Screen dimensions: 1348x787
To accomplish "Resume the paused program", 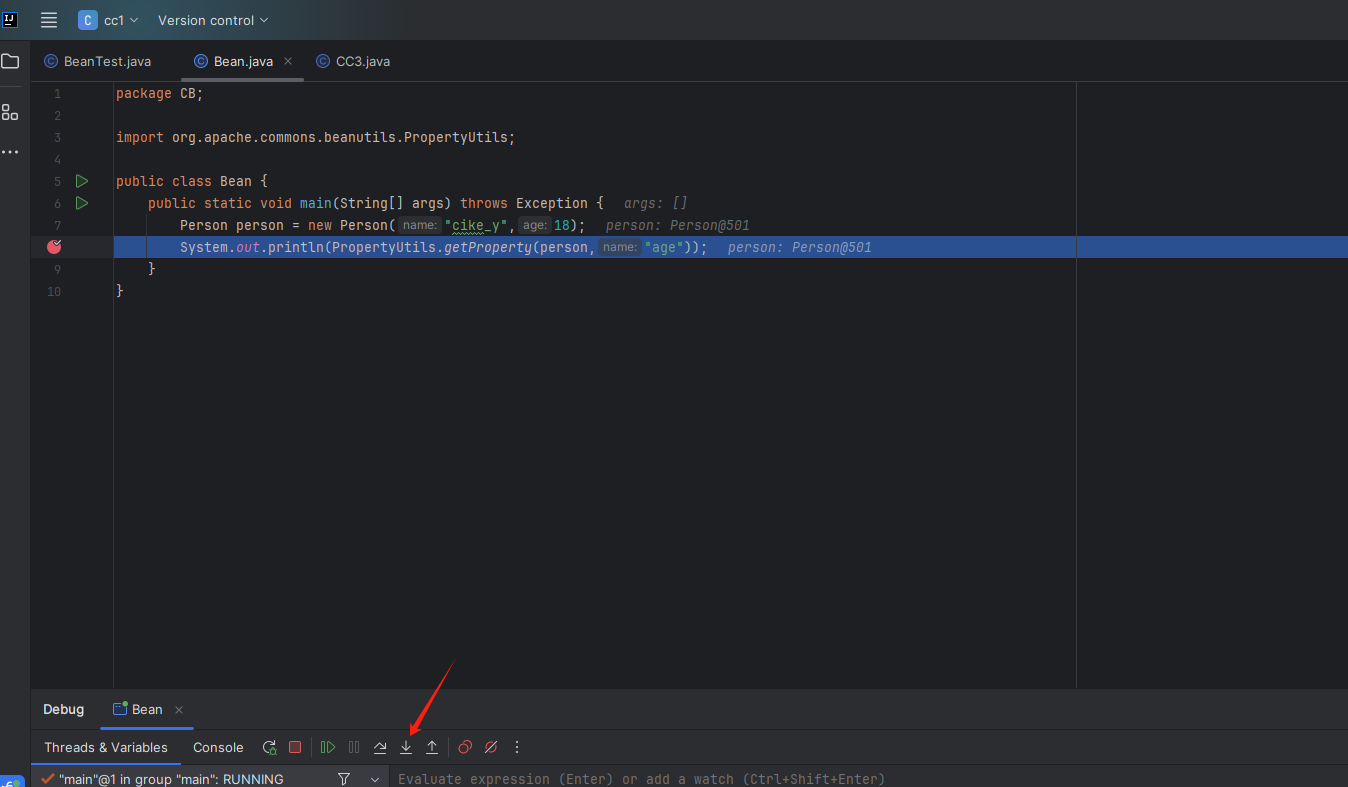I will coord(327,747).
